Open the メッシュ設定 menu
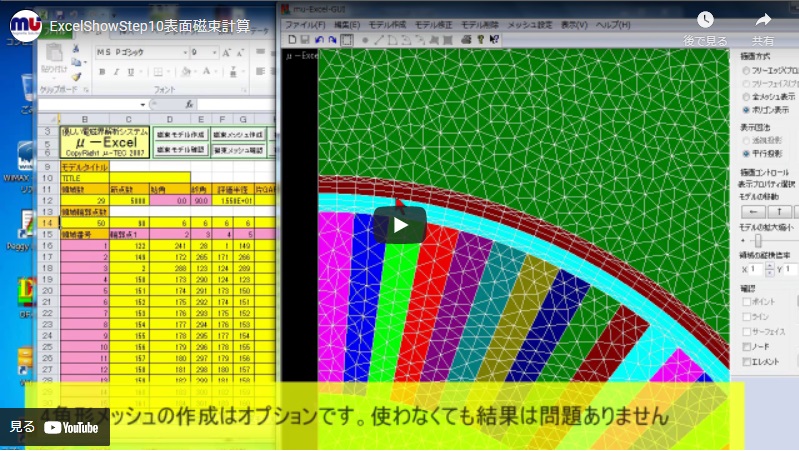Image resolution: width=799 pixels, height=451 pixels. pyautogui.click(x=530, y=24)
